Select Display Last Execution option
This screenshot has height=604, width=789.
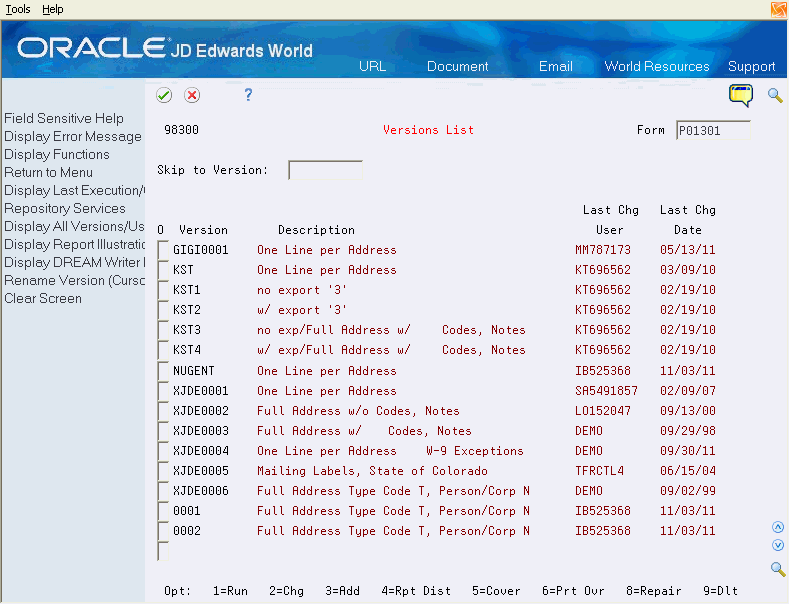pyautogui.click(x=74, y=190)
